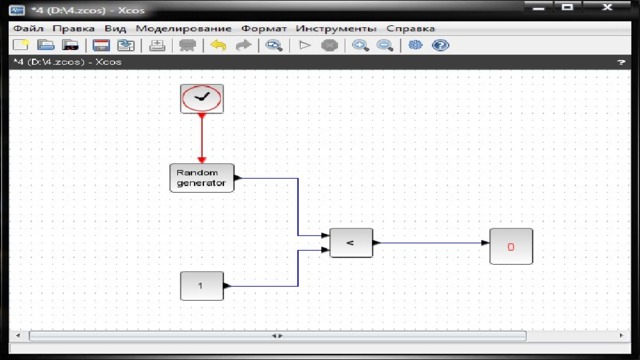Select the display block showing red 0
Screen dimensions: 640x360
pos(511,246)
